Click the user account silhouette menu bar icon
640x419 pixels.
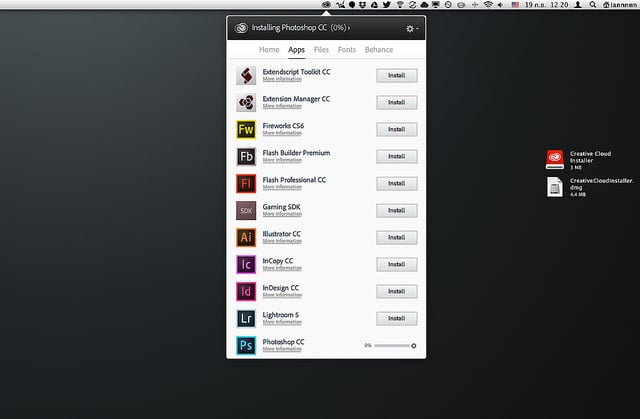pyautogui.click(x=578, y=4)
